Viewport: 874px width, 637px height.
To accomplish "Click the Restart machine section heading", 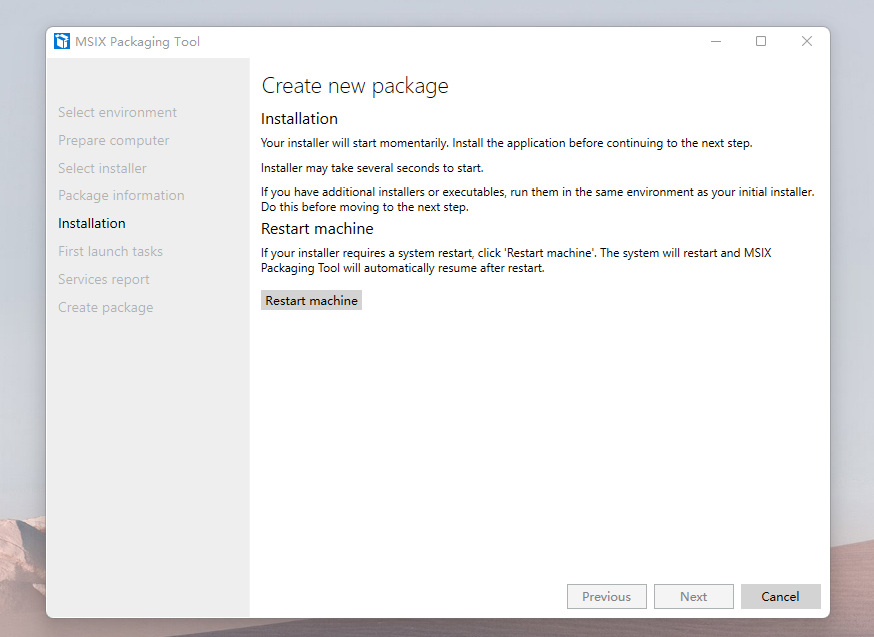I will pyautogui.click(x=317, y=228).
